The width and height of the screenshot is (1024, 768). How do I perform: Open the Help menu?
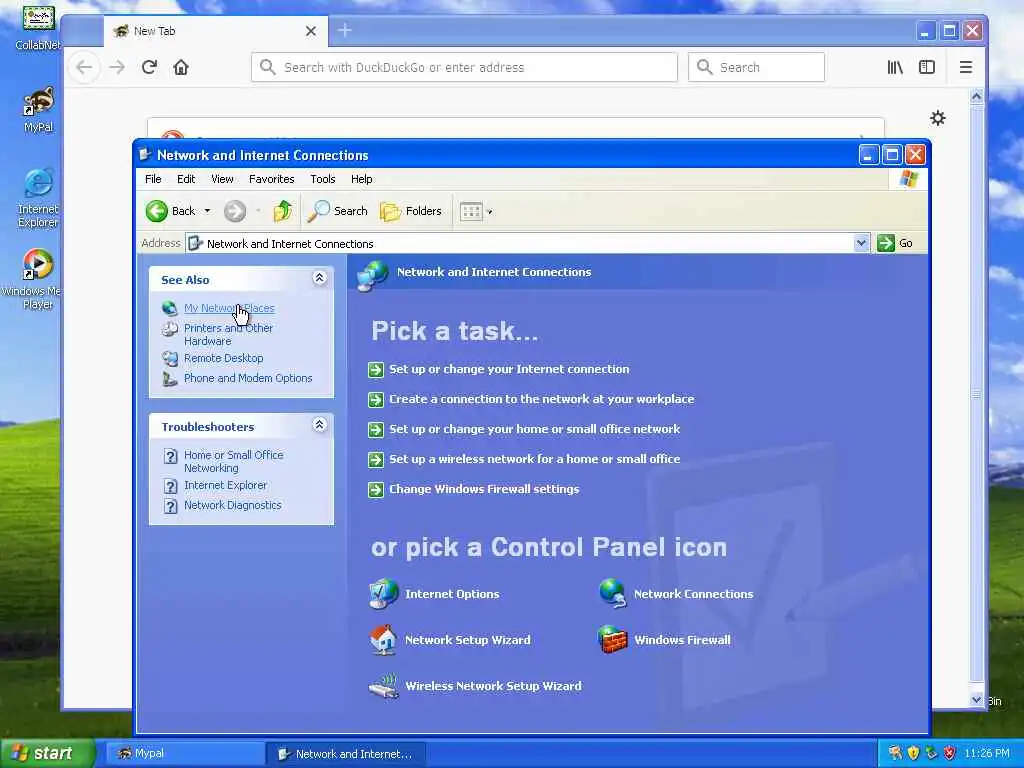[361, 179]
